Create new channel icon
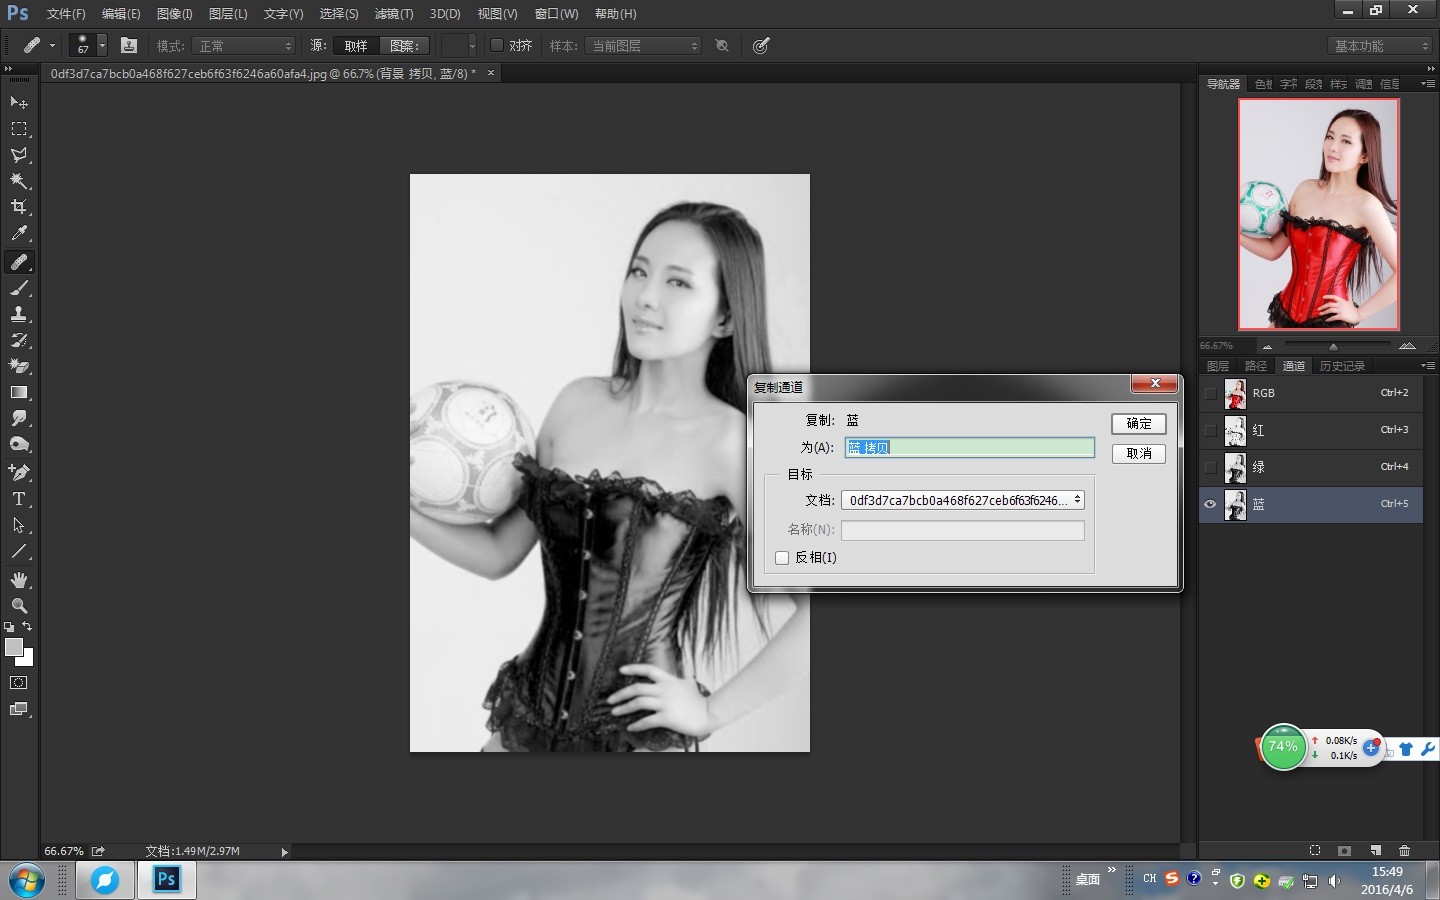 (x=1375, y=851)
